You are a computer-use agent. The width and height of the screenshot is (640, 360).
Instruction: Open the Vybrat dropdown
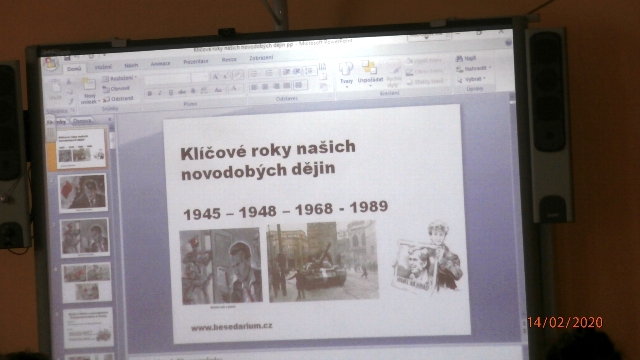[471, 79]
